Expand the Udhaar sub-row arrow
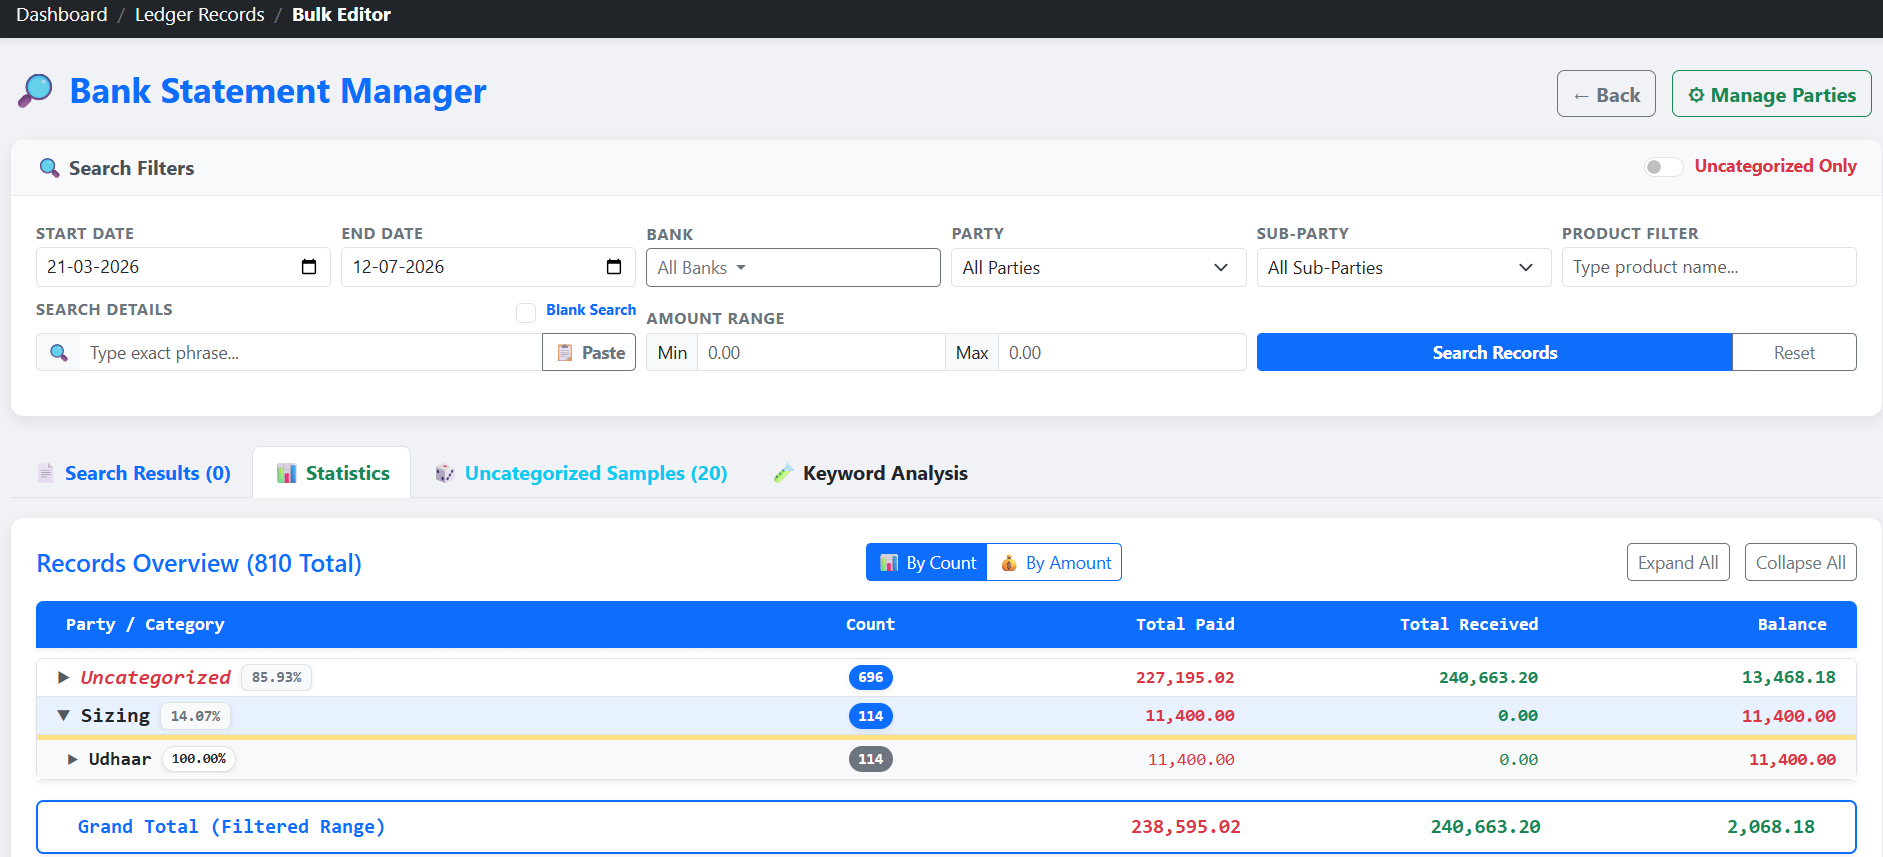 tap(72, 759)
